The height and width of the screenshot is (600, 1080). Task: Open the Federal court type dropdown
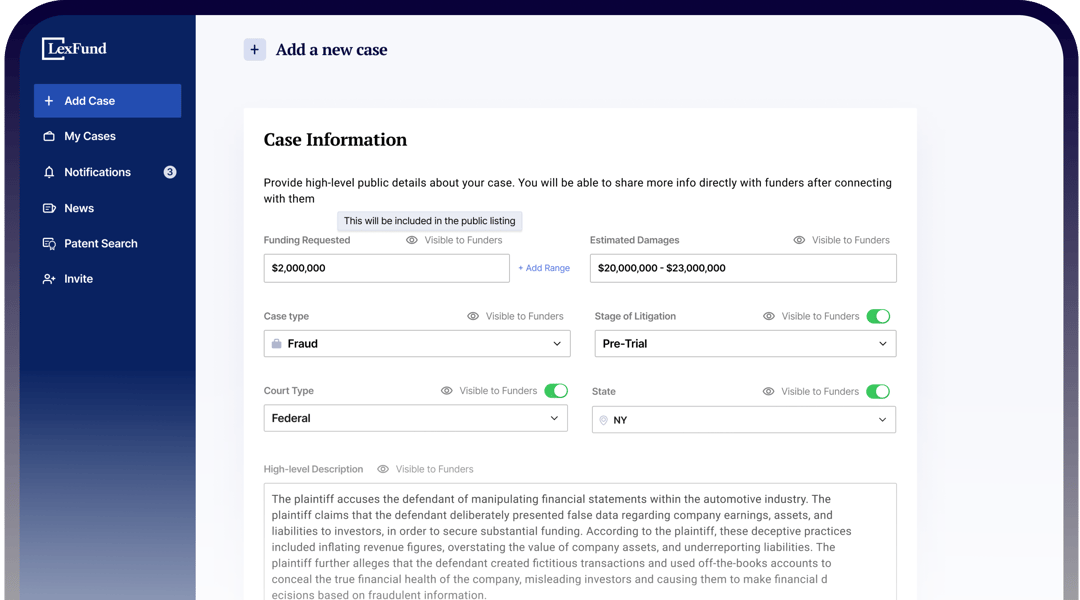415,418
